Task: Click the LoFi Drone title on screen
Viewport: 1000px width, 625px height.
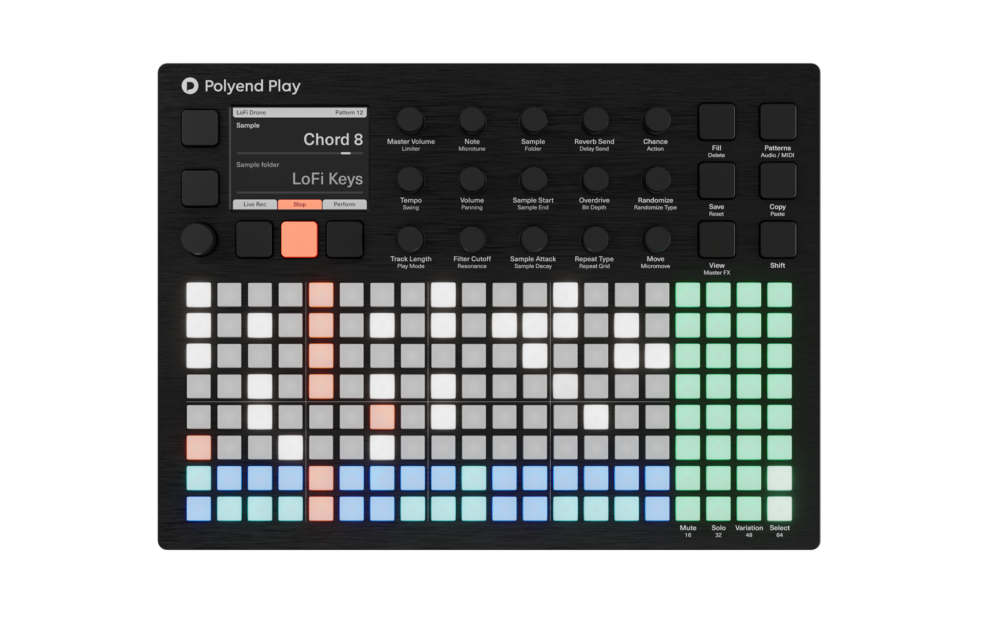Action: click(x=251, y=112)
